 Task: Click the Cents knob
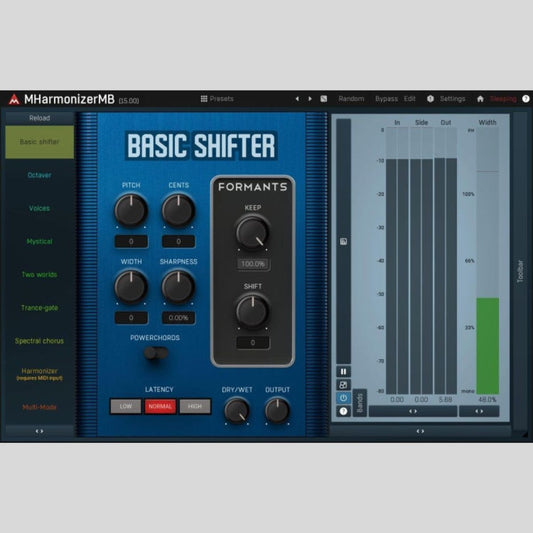(x=178, y=210)
